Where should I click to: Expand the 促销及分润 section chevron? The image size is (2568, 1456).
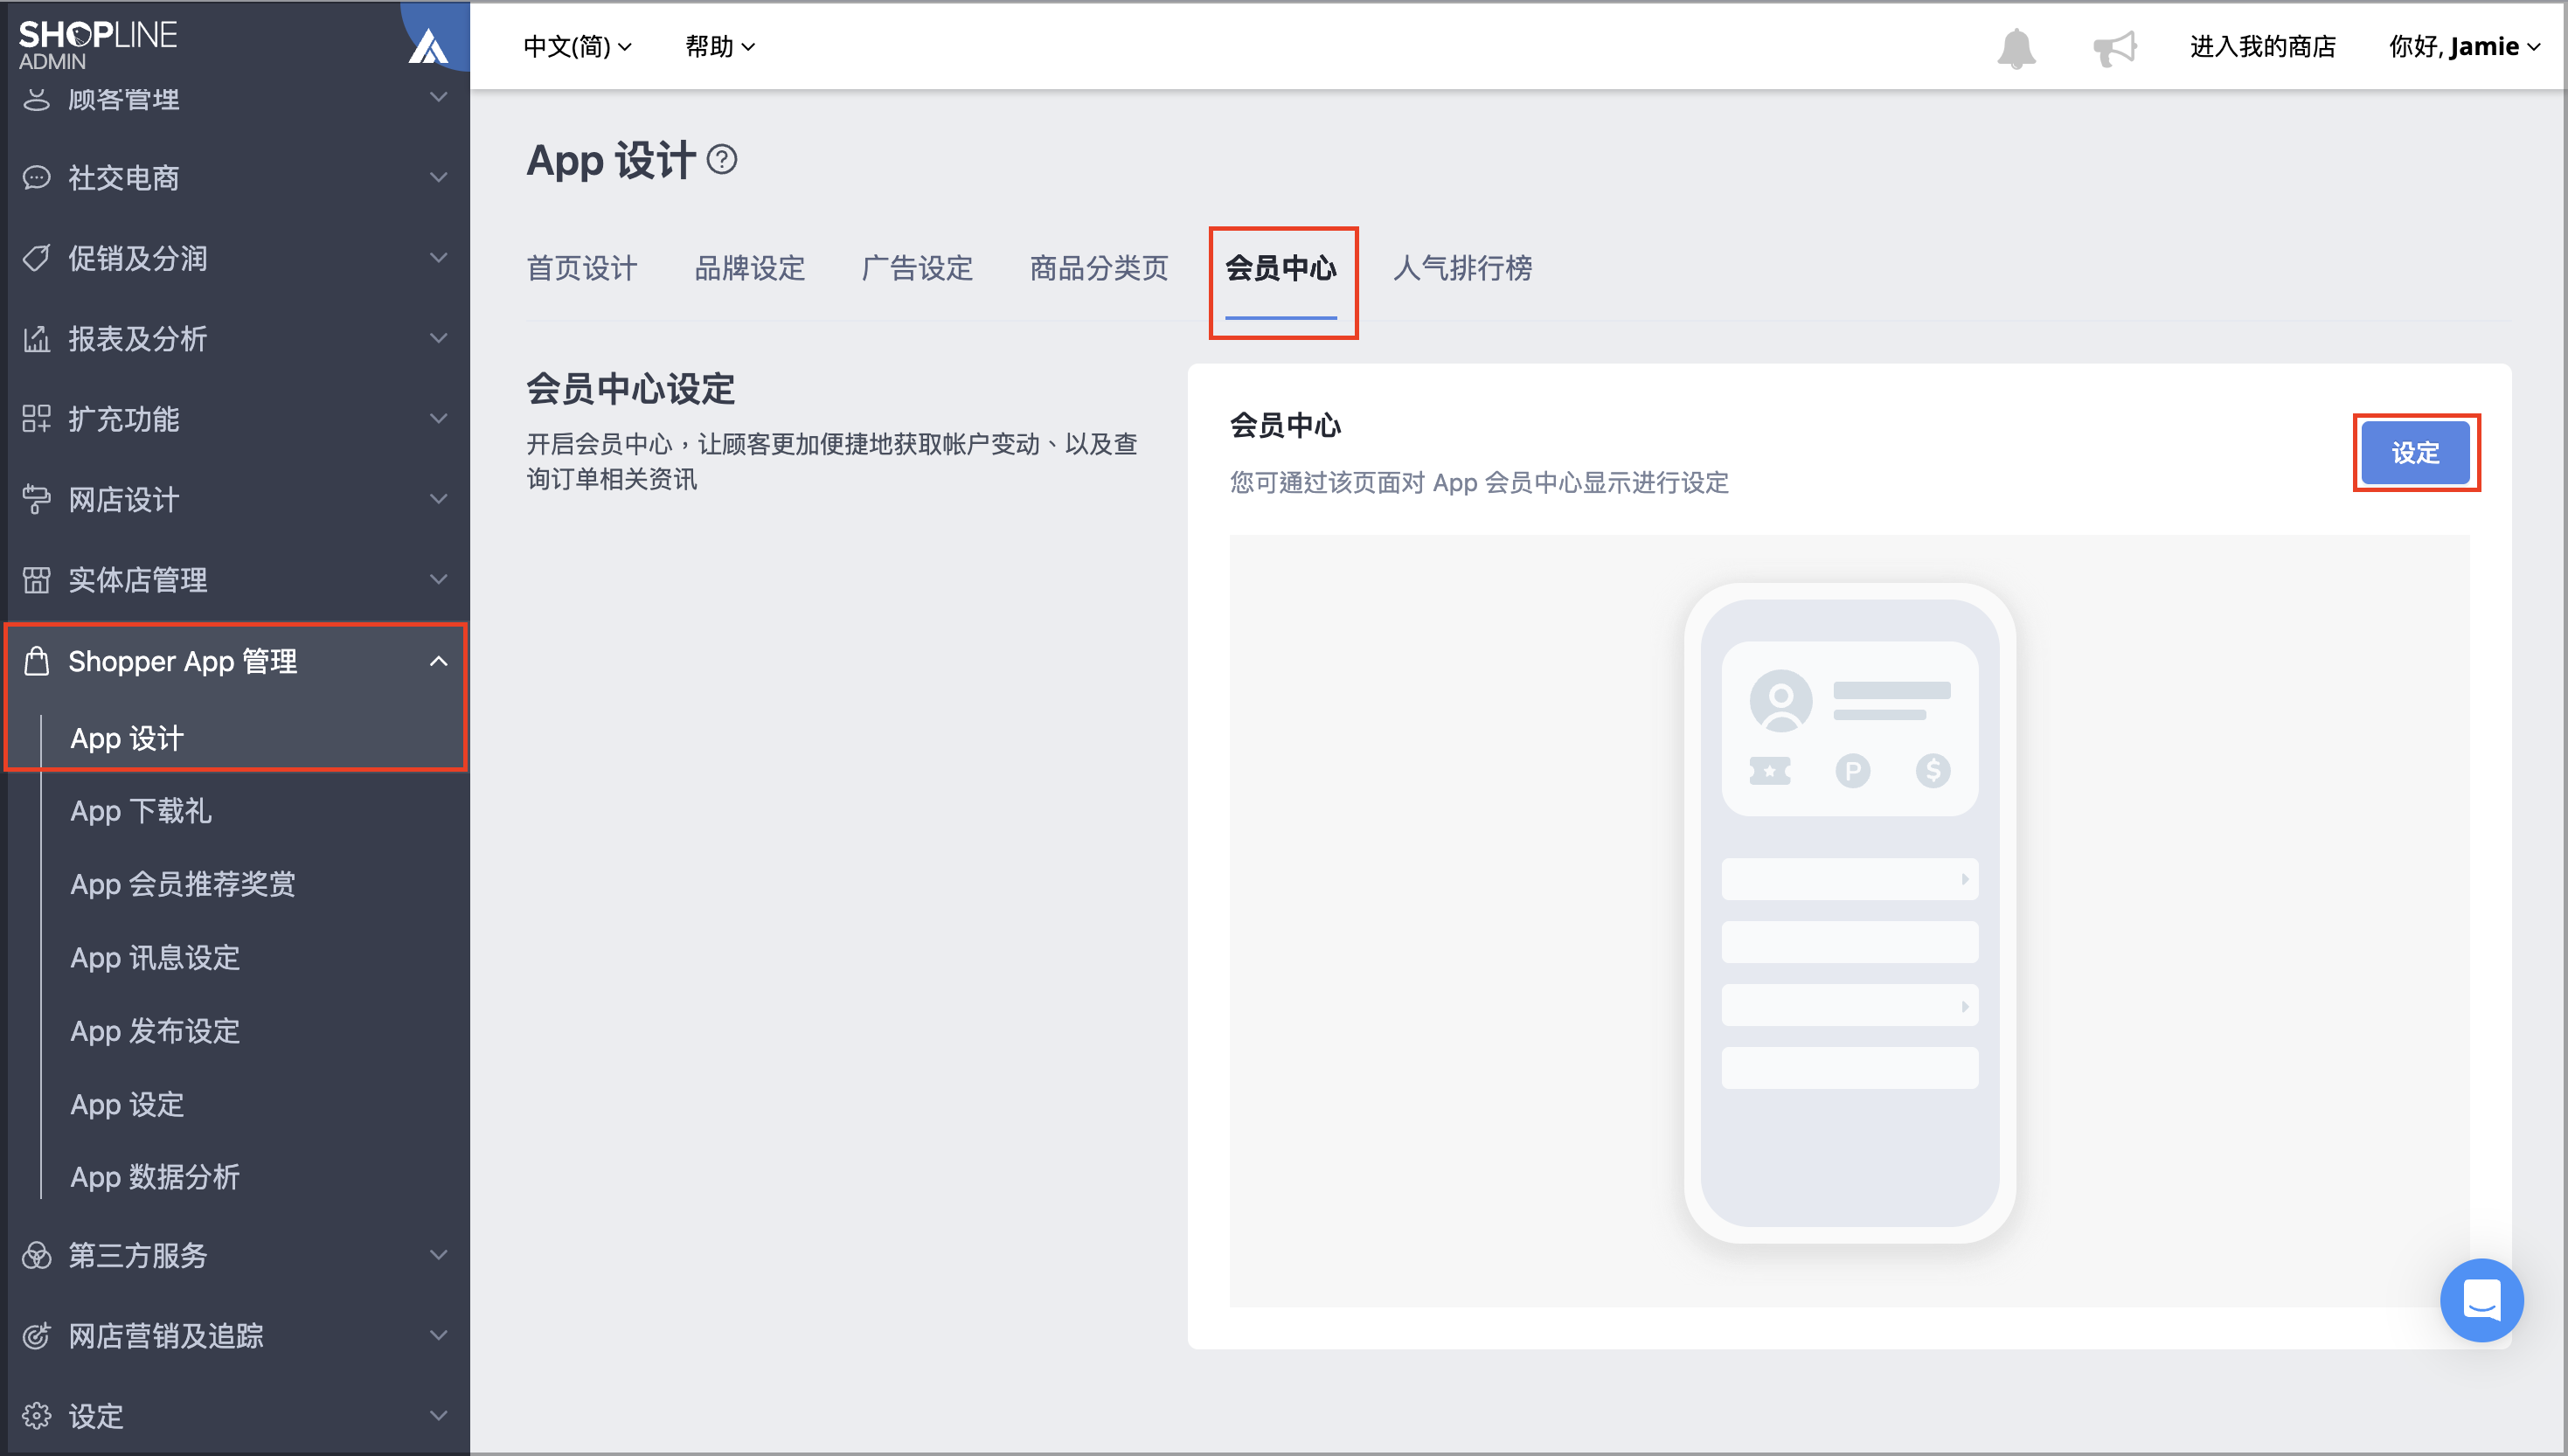pos(438,257)
